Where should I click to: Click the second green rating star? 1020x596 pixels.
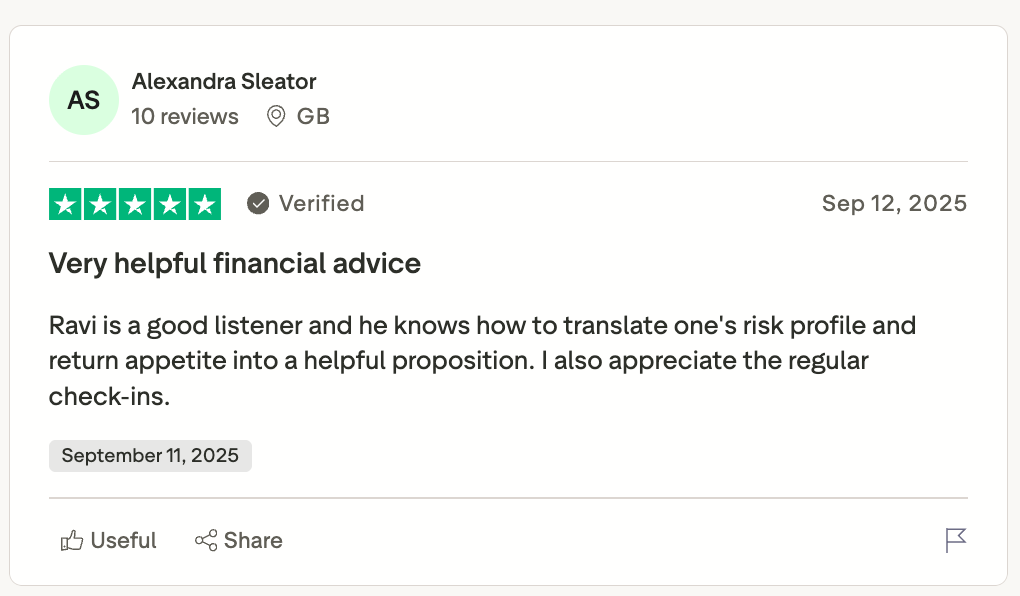(x=100, y=204)
